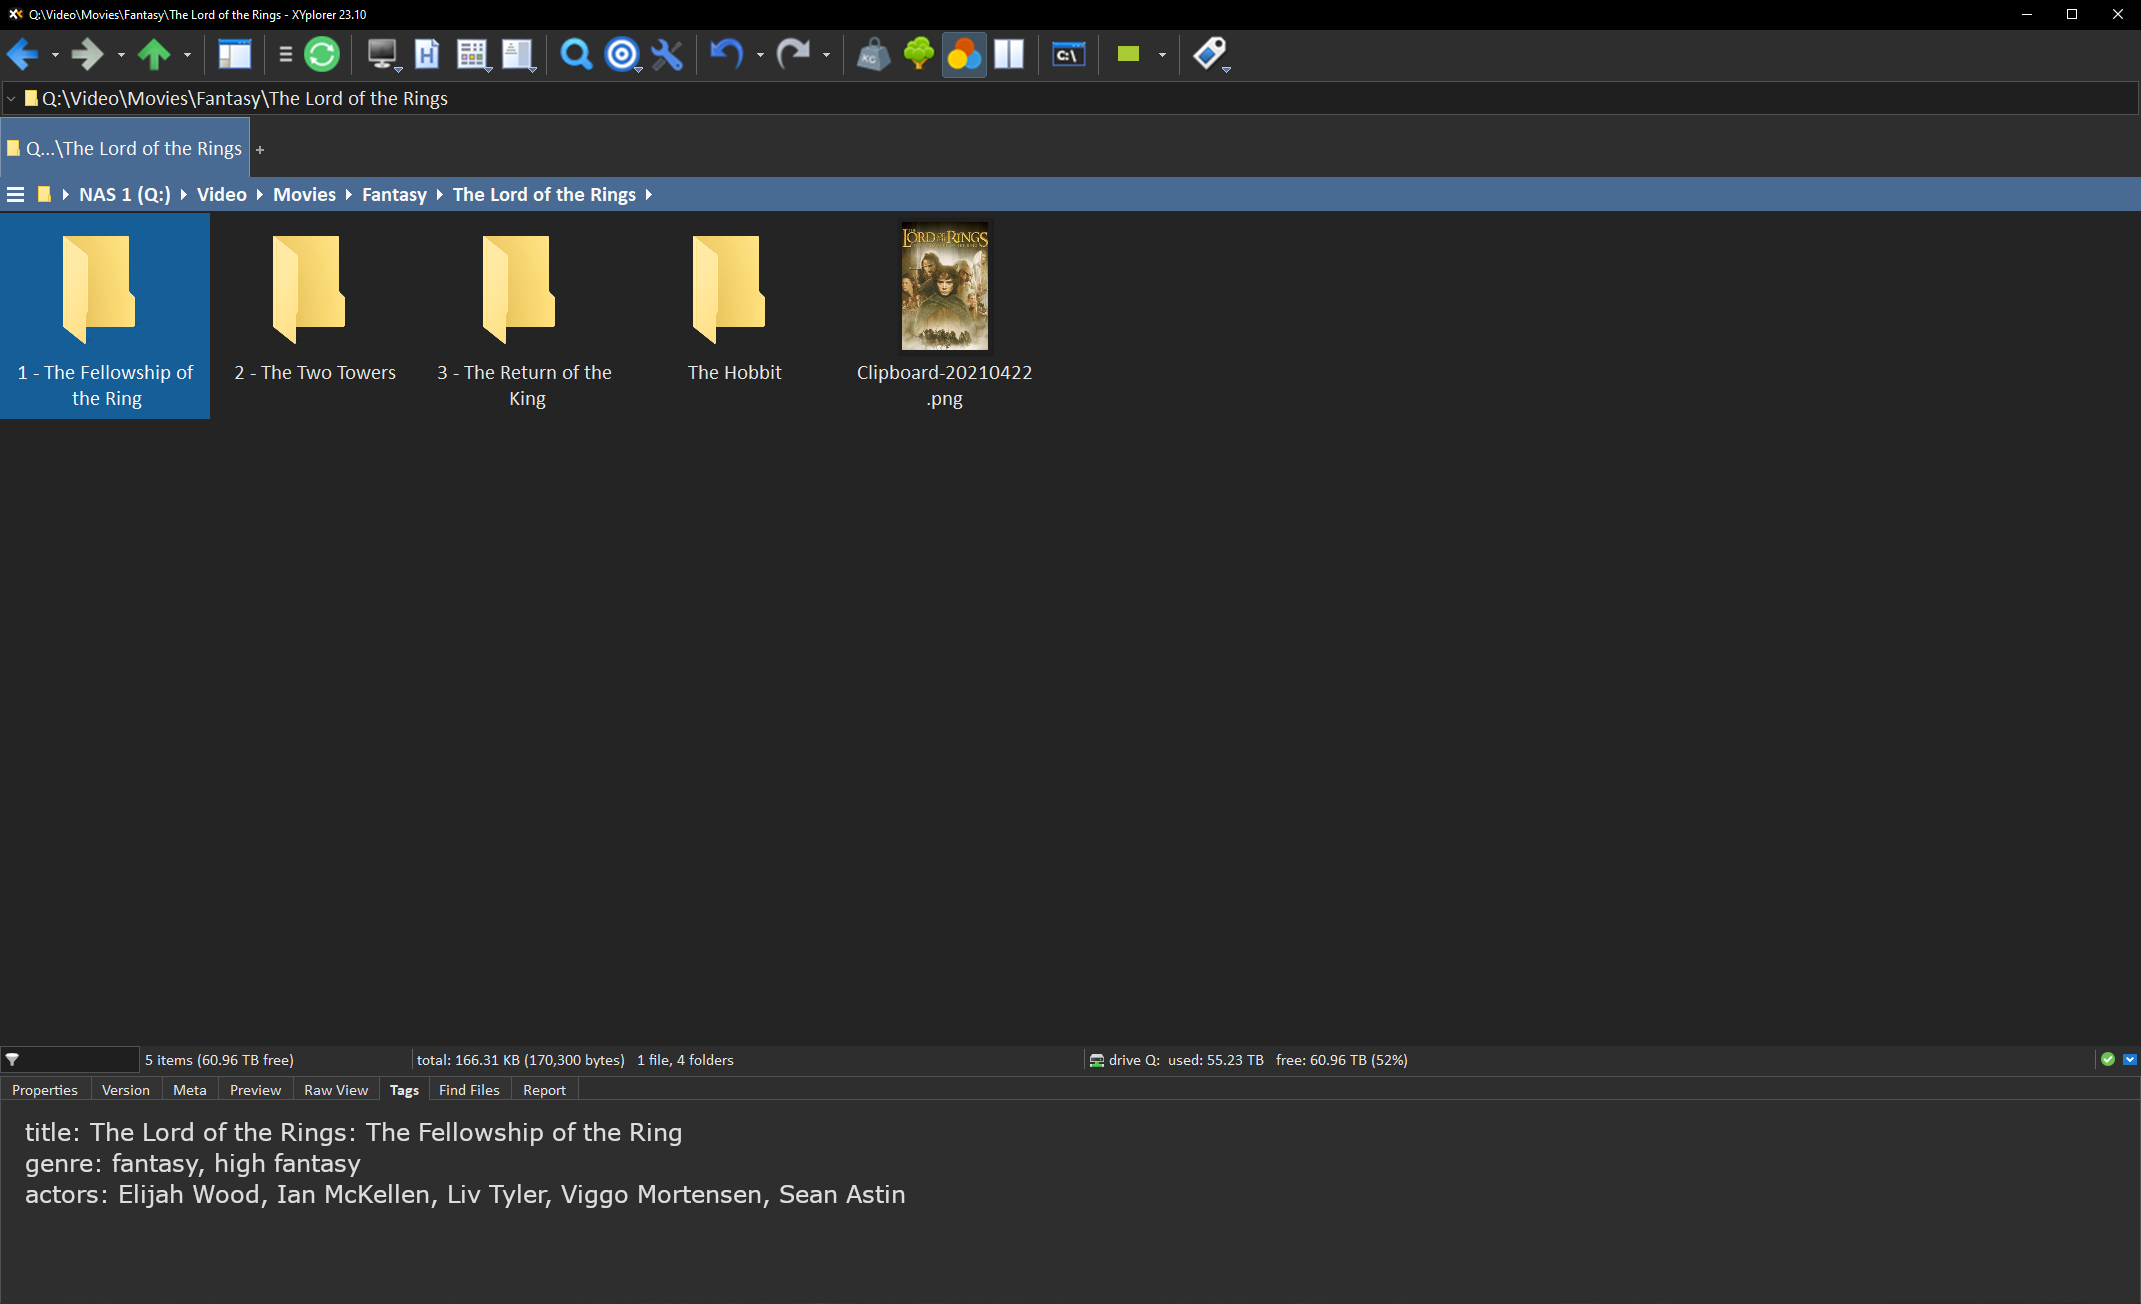Click the Undo arrow icon

click(726, 54)
